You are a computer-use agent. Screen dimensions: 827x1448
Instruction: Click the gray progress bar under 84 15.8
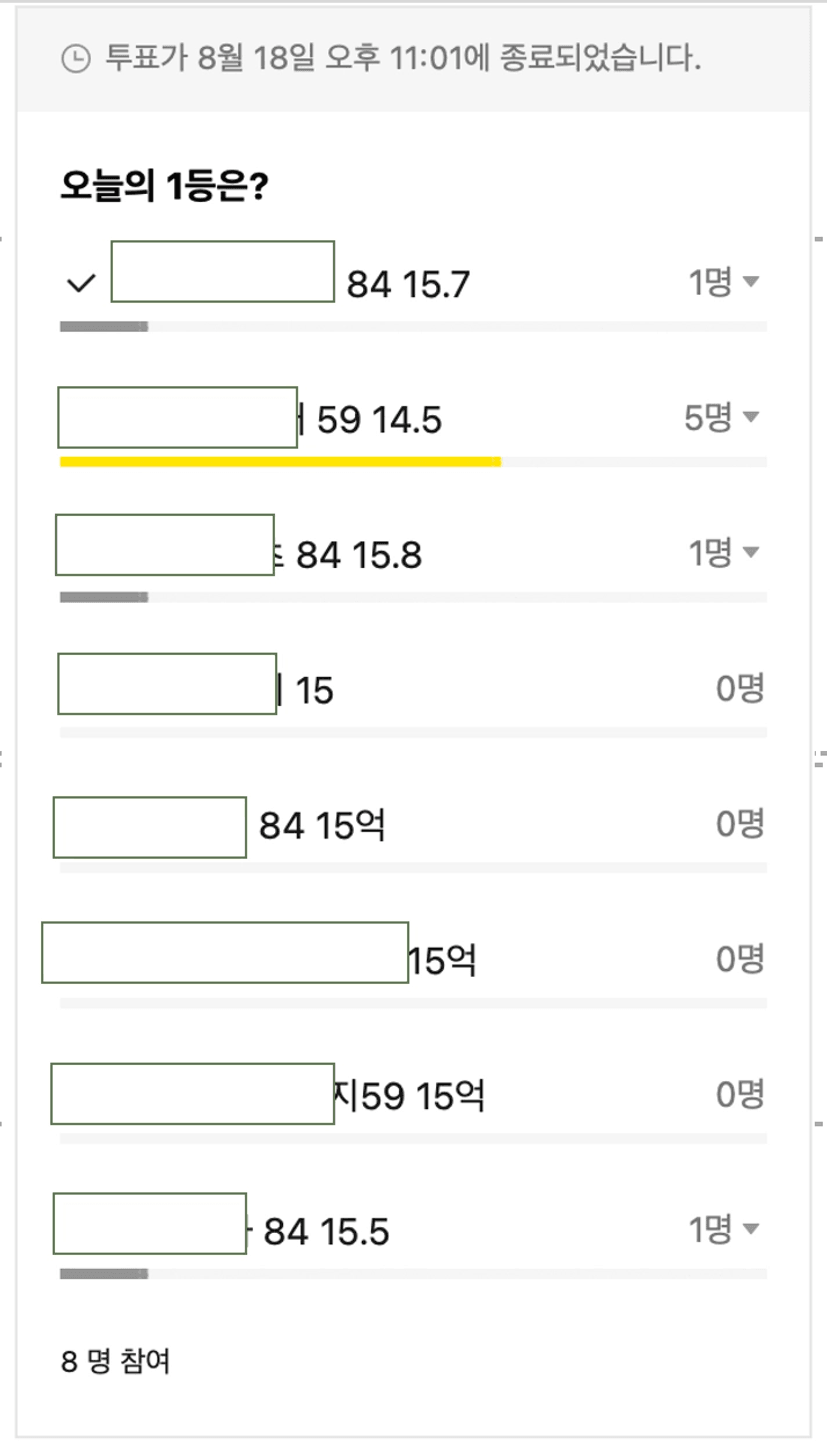click(104, 597)
